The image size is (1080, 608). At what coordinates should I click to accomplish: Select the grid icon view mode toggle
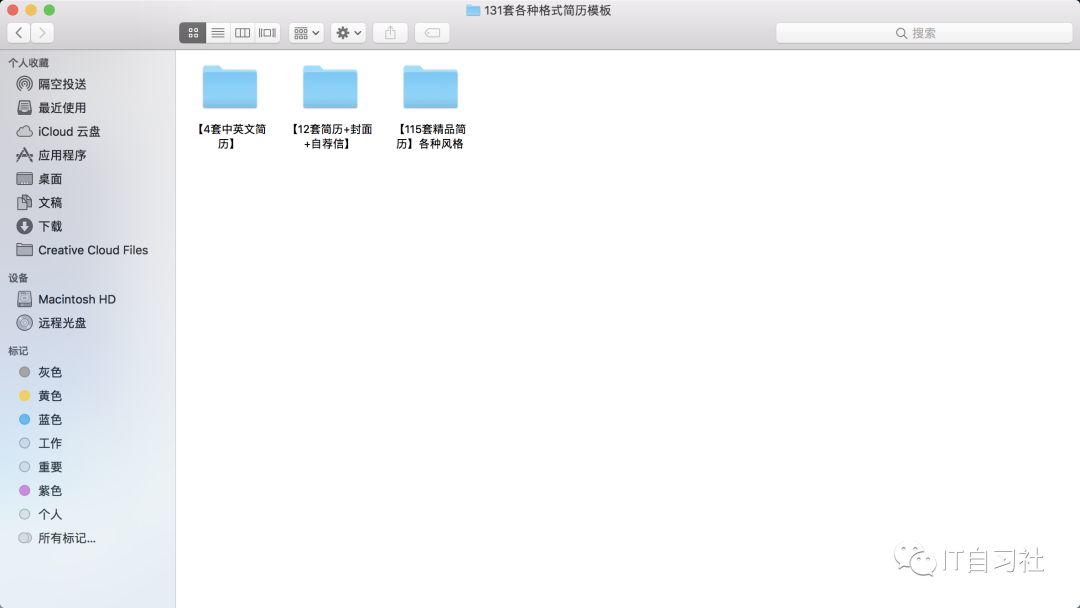193,32
